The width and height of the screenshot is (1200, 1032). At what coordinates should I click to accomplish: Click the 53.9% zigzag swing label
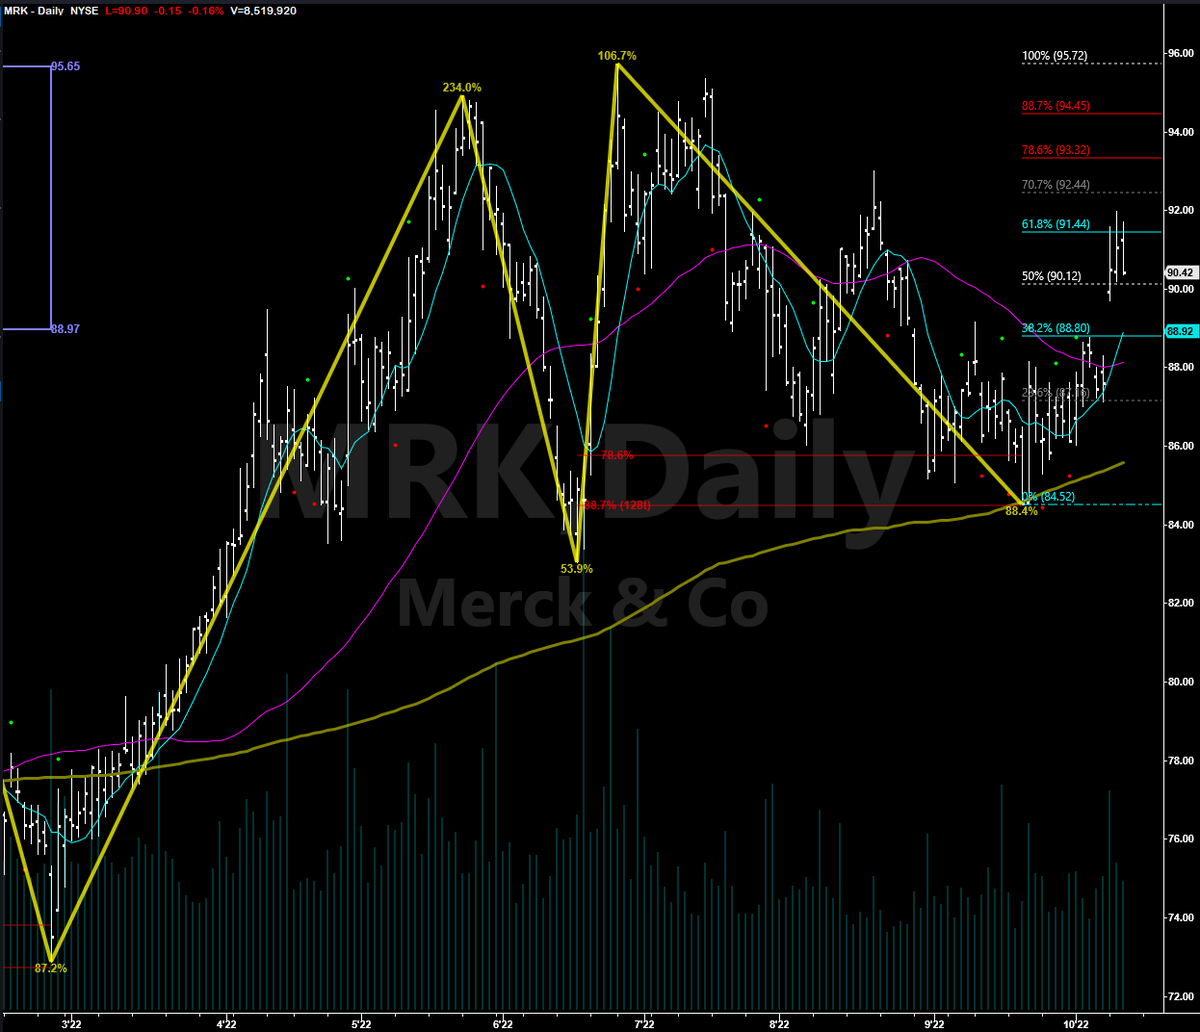pos(576,568)
